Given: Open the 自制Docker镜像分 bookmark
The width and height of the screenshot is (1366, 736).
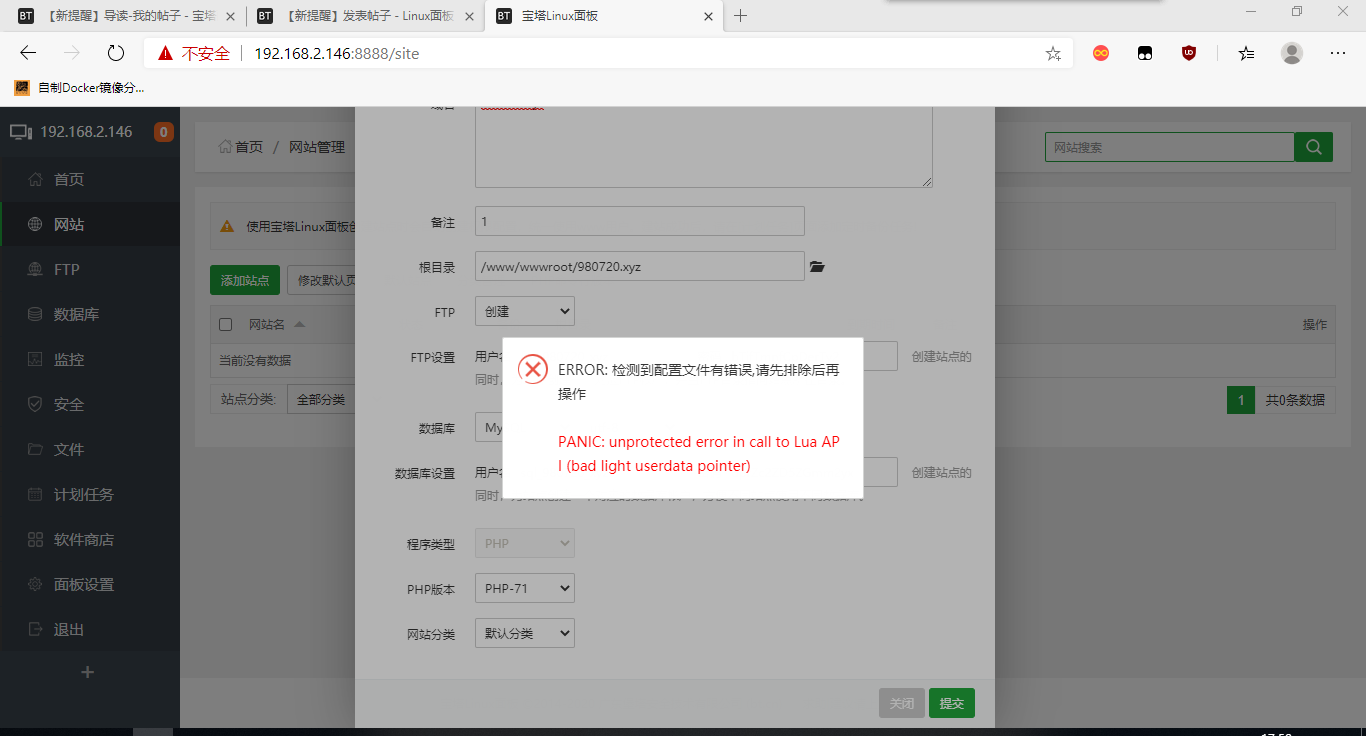Looking at the screenshot, I should [80, 88].
